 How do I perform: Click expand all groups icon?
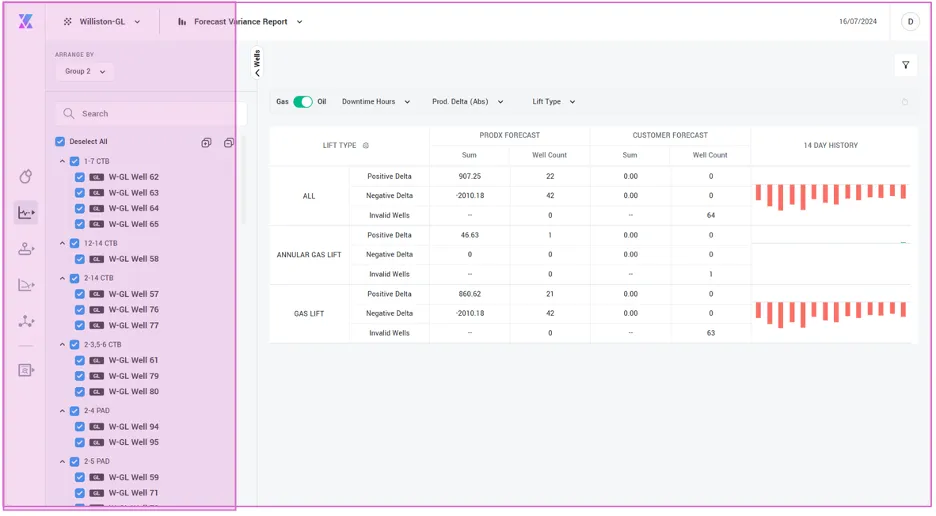206,143
